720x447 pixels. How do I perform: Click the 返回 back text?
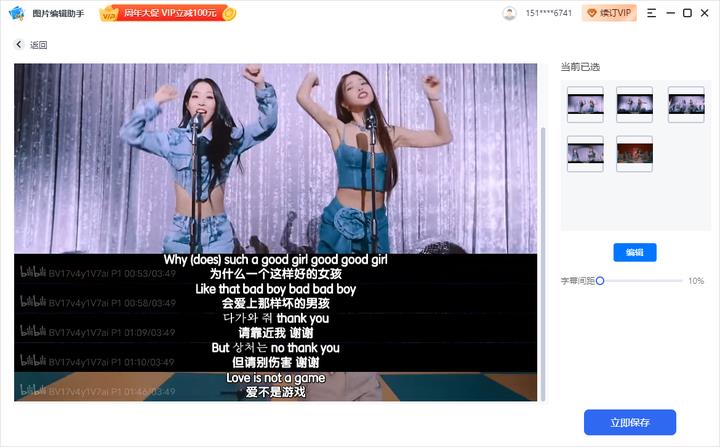(x=38, y=45)
